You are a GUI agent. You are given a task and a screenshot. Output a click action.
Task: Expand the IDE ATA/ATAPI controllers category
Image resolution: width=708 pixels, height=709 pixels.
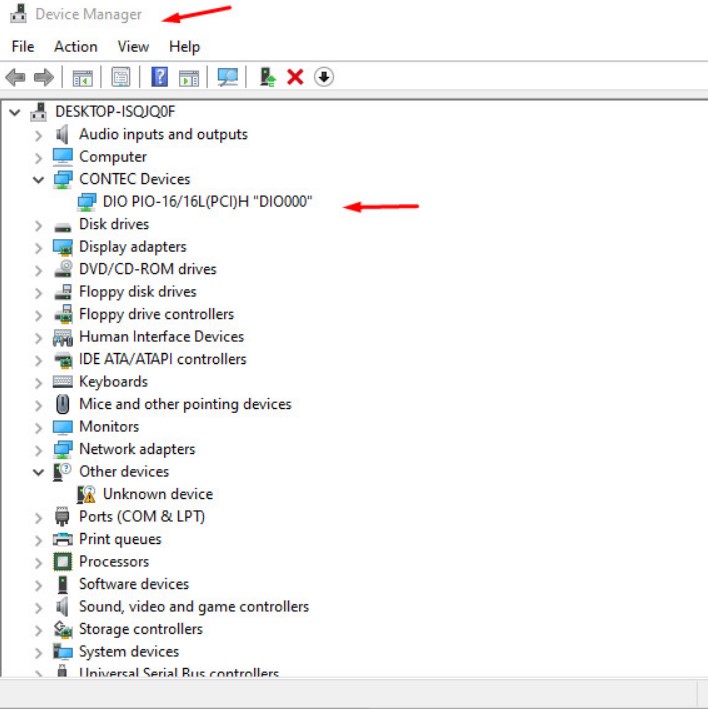pyautogui.click(x=38, y=360)
